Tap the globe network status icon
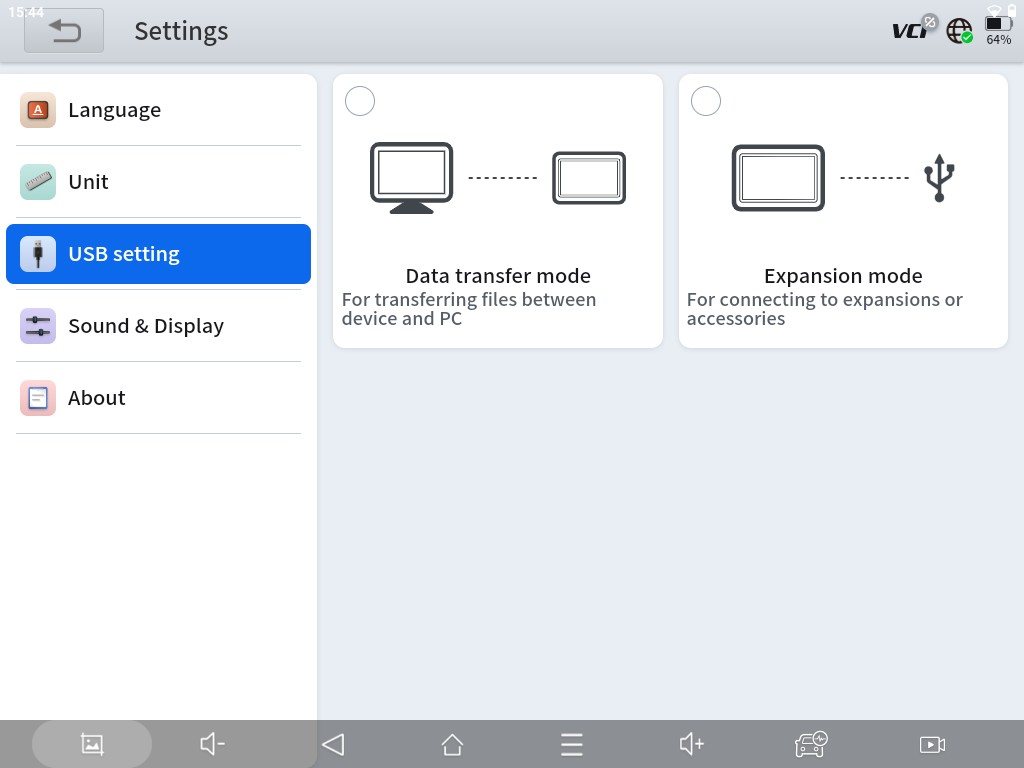 pos(959,31)
